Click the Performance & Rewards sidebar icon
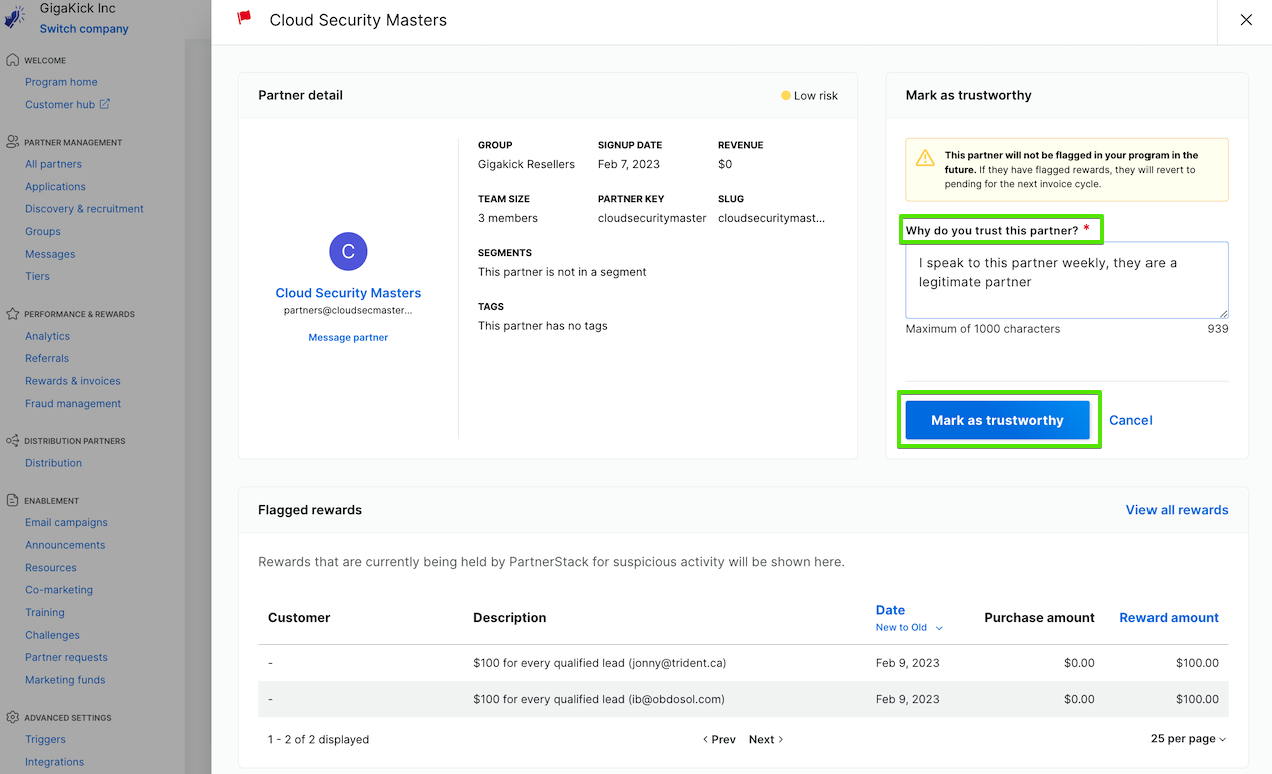 (10, 313)
